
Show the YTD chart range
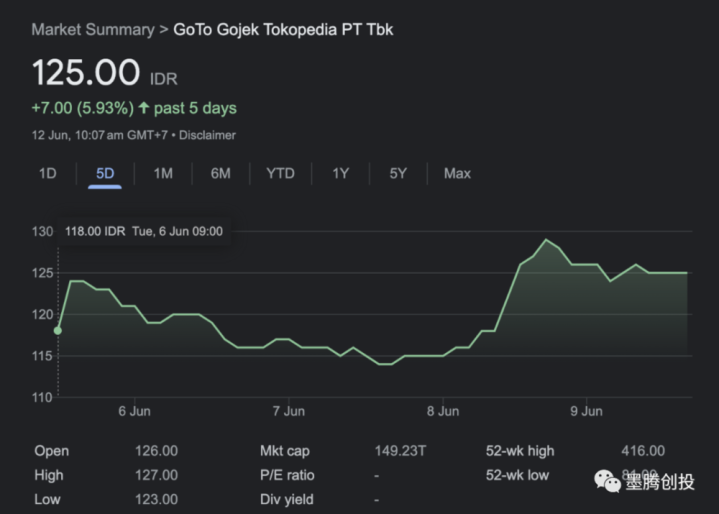pos(280,173)
